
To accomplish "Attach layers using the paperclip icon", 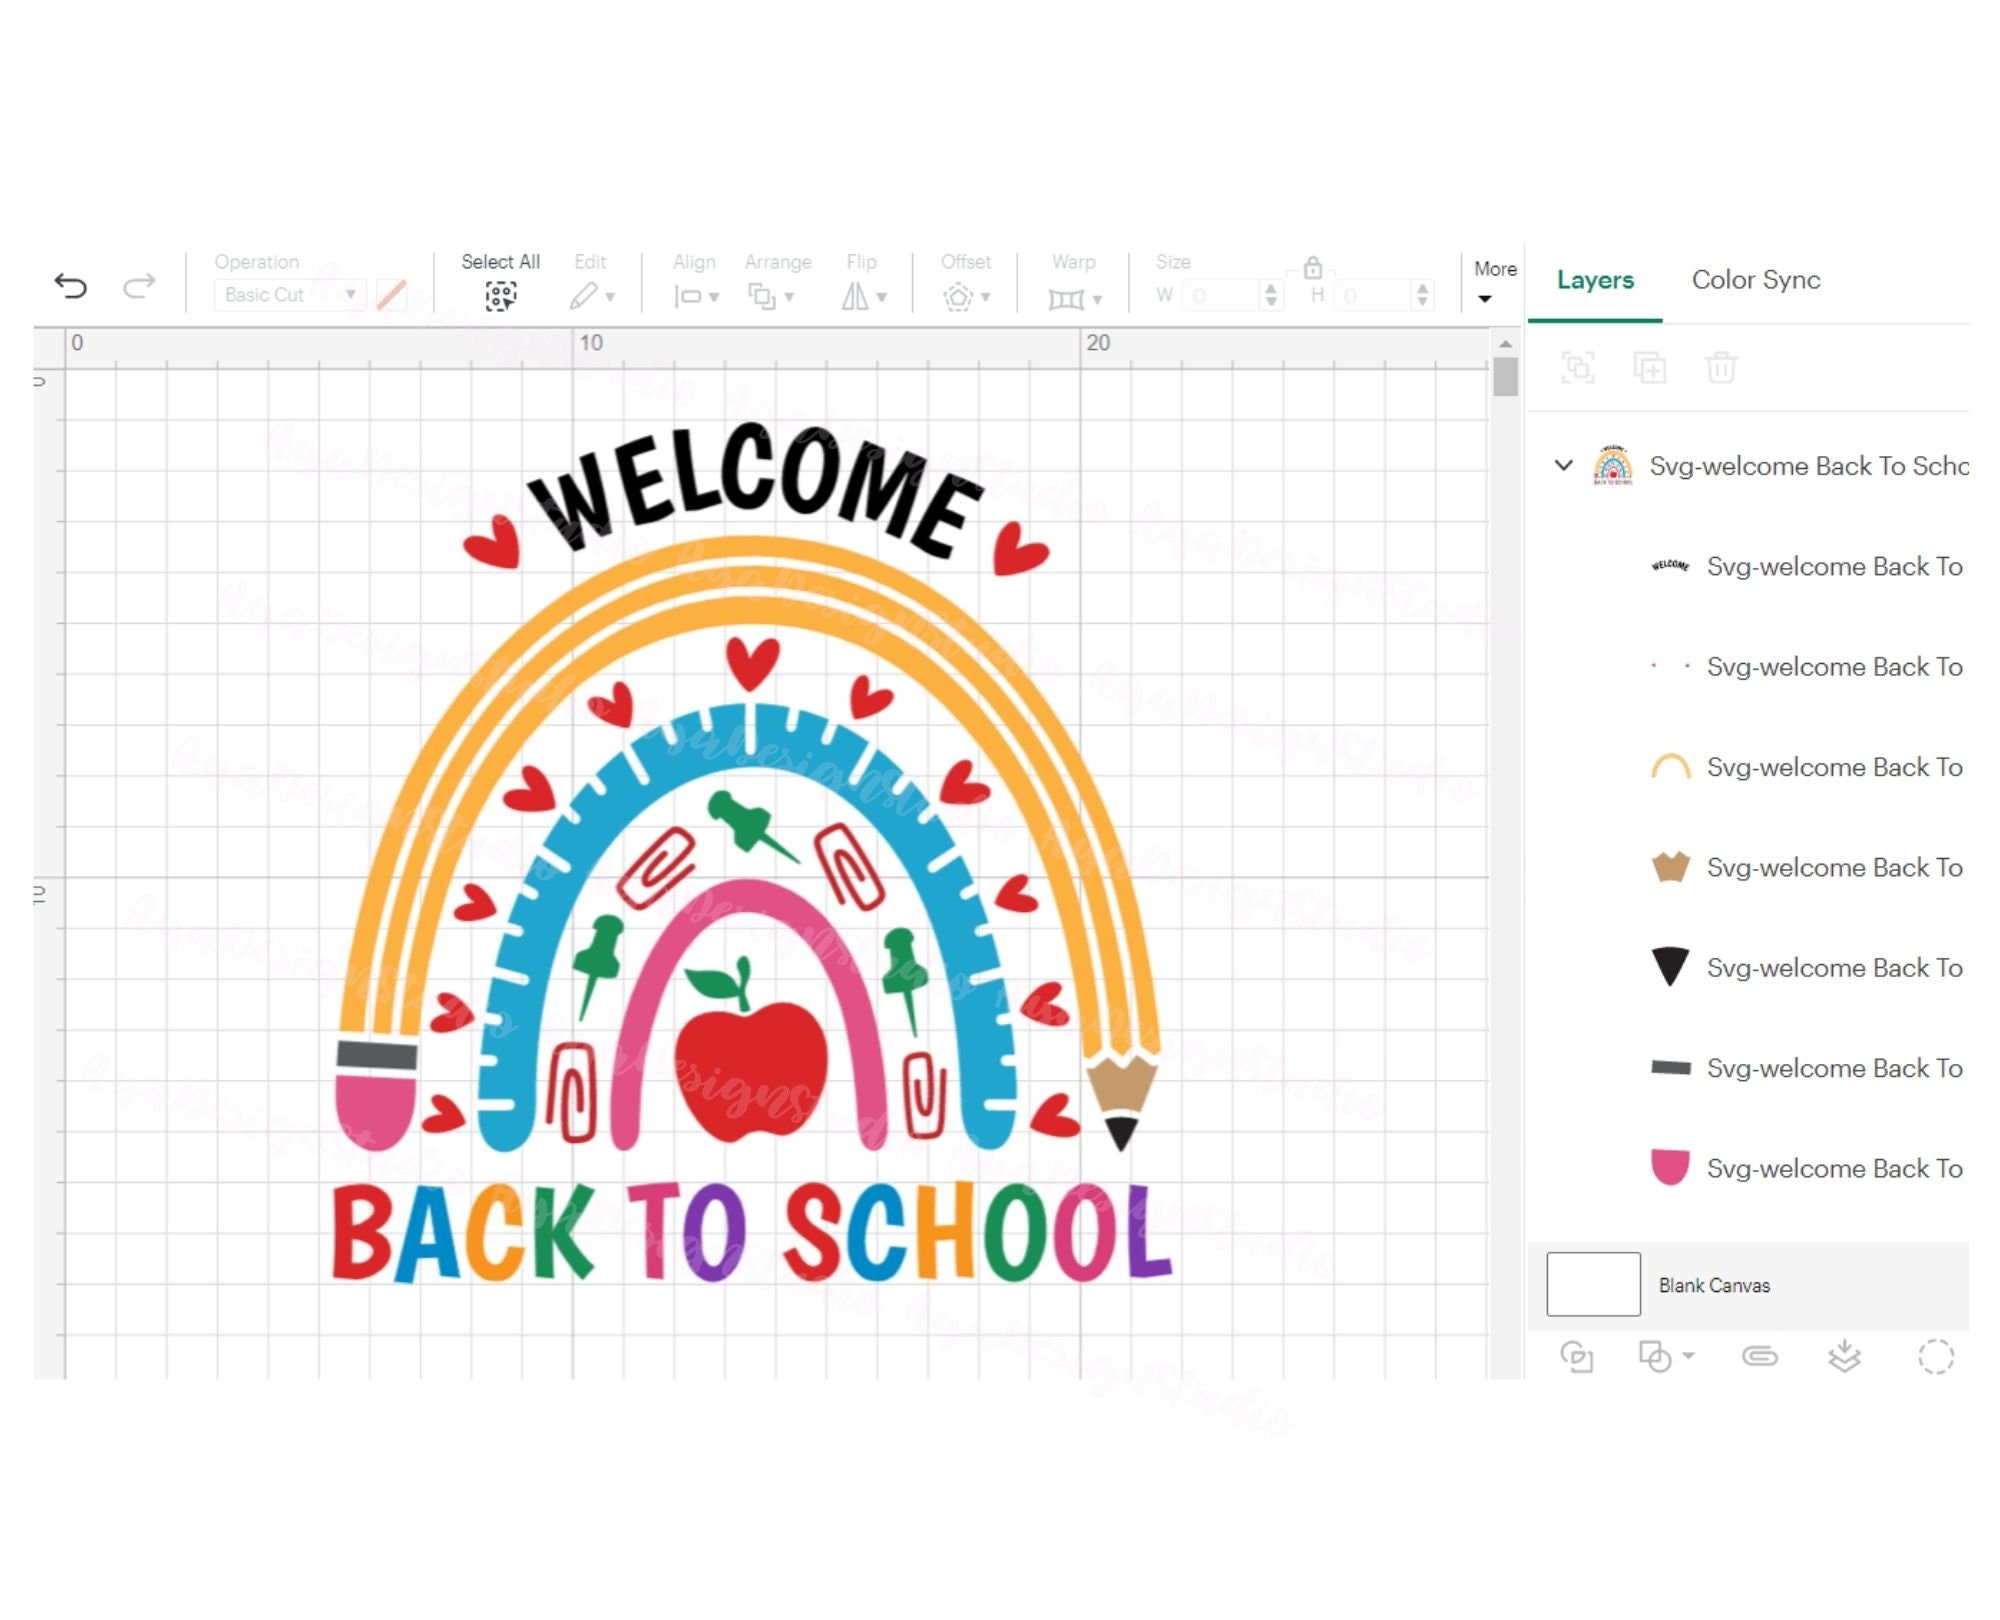I will pyautogui.click(x=1760, y=1356).
